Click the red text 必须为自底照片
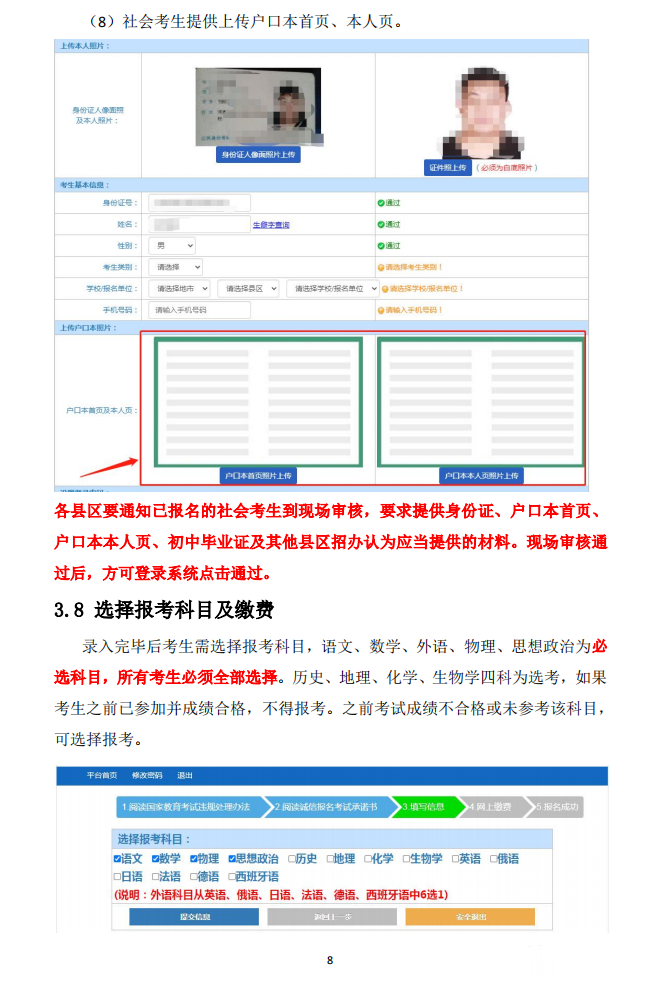659x986 pixels. click(x=507, y=168)
